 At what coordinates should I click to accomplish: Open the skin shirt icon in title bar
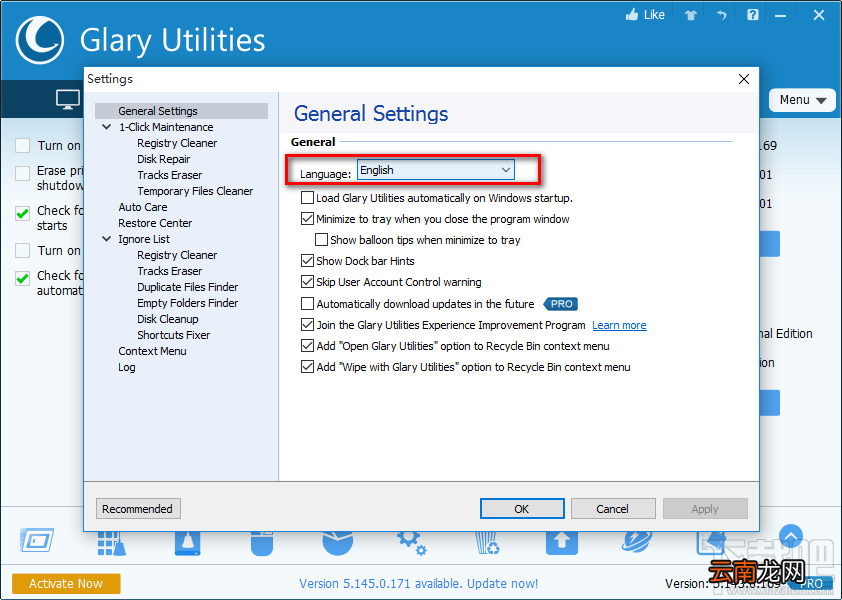coord(691,15)
